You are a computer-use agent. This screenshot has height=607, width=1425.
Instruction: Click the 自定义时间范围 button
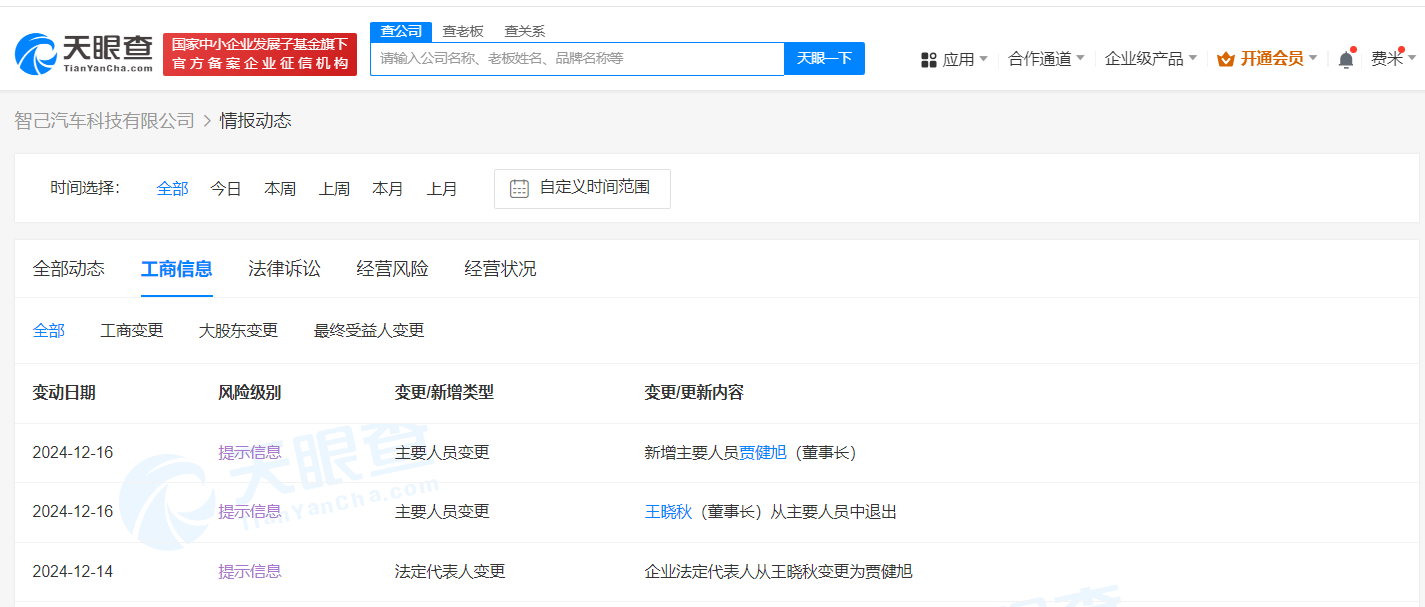[582, 188]
